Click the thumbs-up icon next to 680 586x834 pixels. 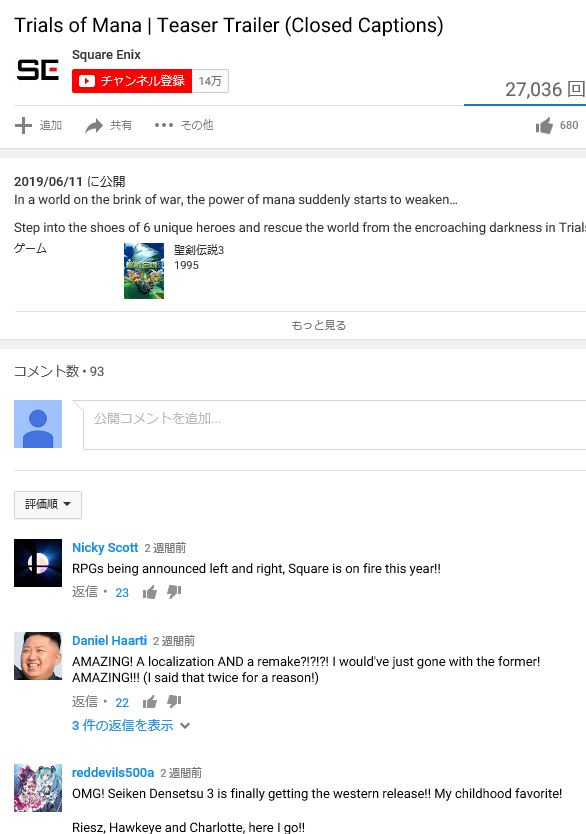click(x=544, y=126)
